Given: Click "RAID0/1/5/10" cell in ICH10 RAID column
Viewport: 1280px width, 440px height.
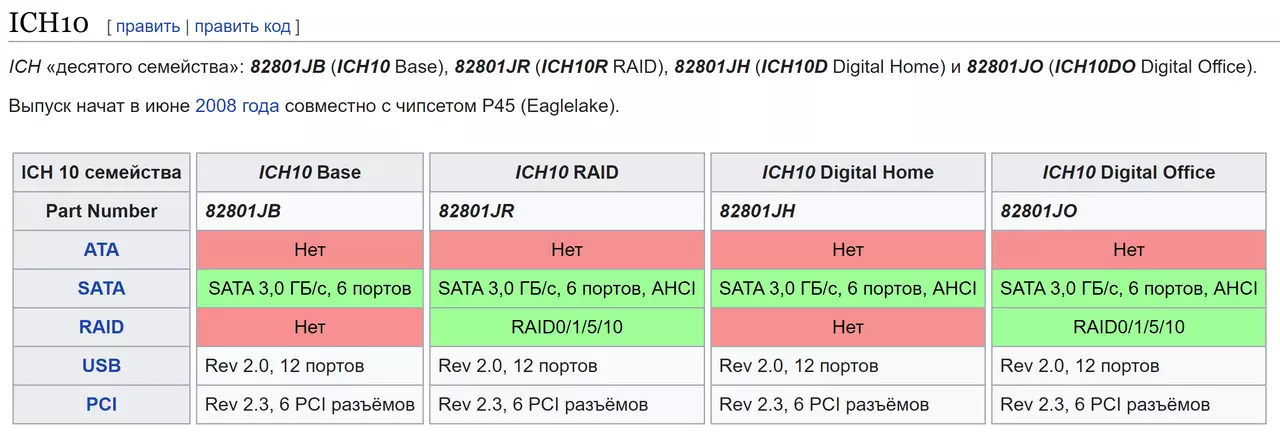Looking at the screenshot, I should [567, 327].
